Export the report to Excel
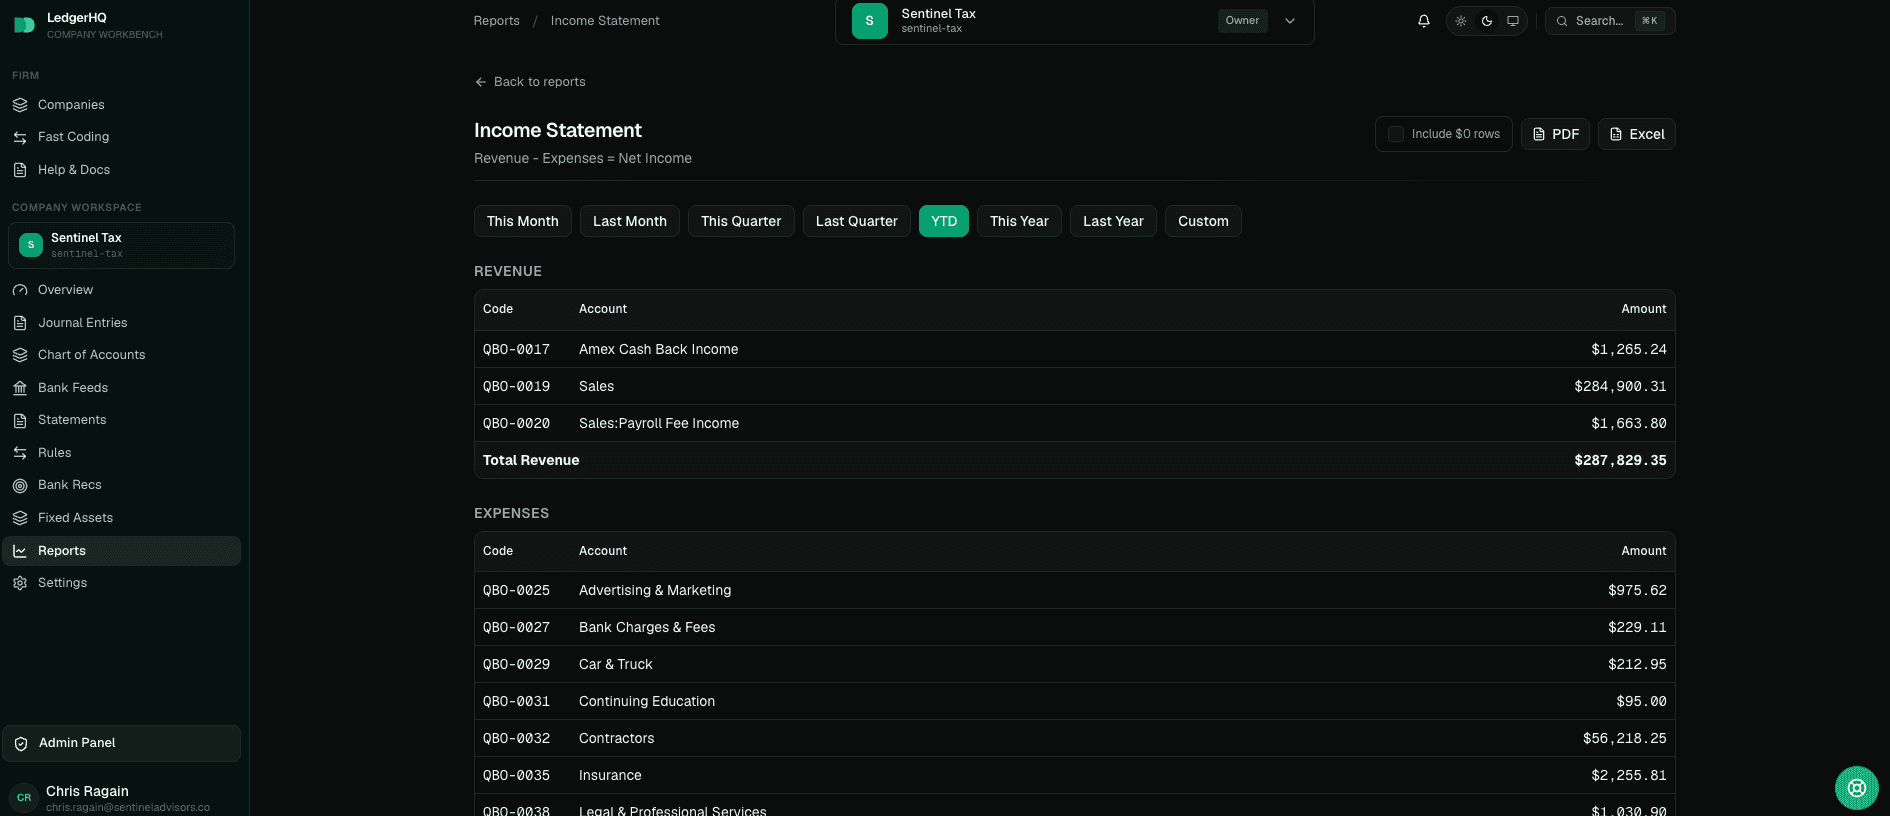1890x816 pixels. [1636, 134]
